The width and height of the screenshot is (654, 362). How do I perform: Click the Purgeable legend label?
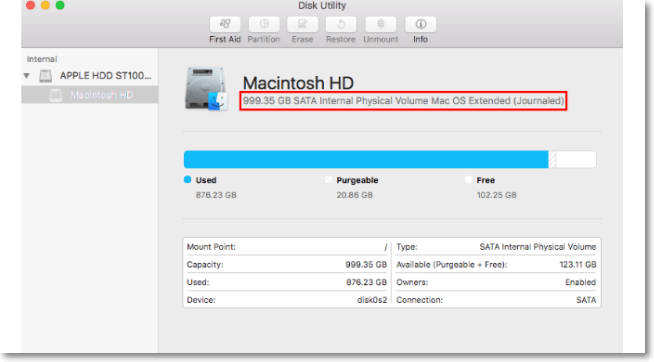coord(357,180)
